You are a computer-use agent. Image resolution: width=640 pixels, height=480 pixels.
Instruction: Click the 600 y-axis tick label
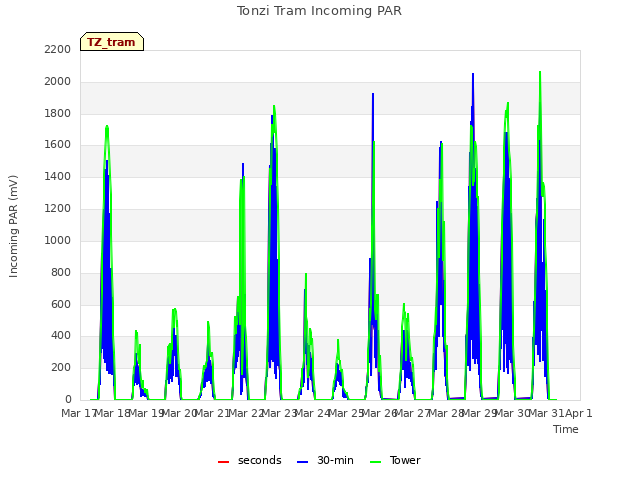point(61,304)
